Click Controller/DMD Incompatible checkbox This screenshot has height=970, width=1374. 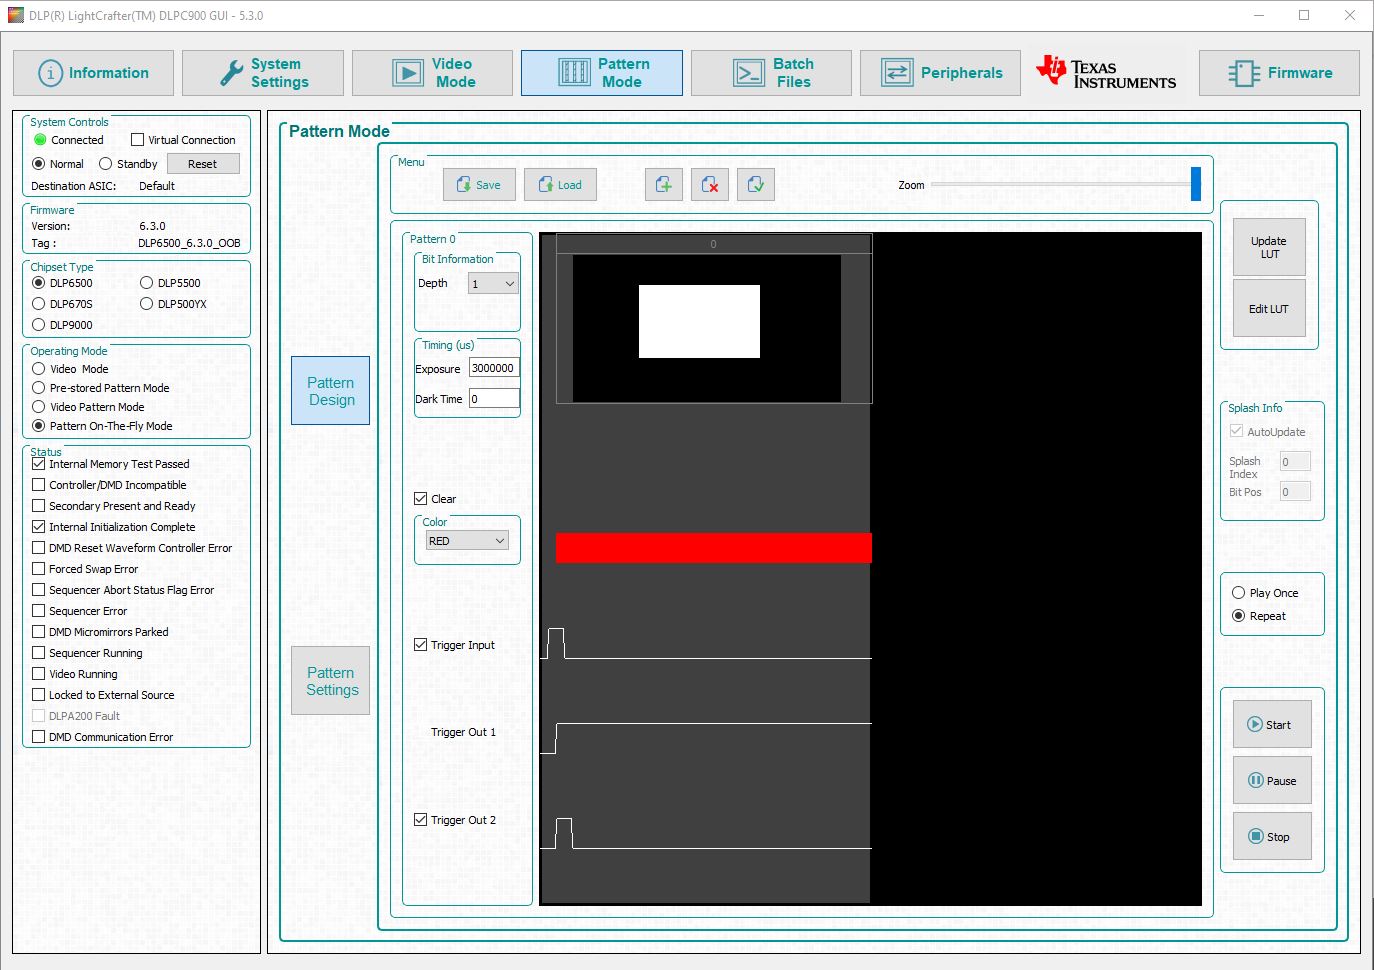pyautogui.click(x=39, y=485)
